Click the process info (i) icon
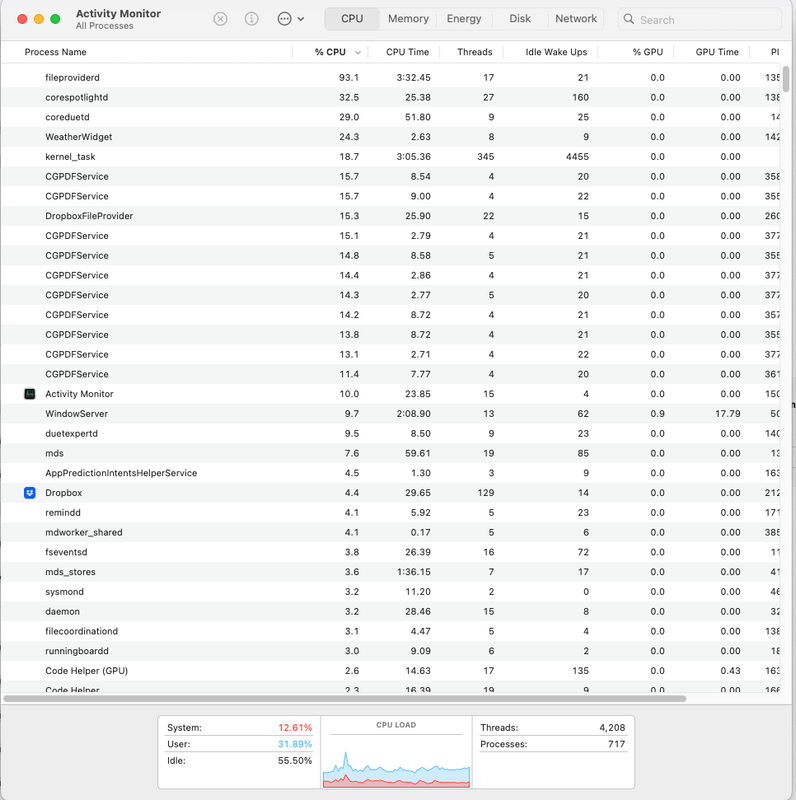This screenshot has height=800, width=796. [x=252, y=19]
